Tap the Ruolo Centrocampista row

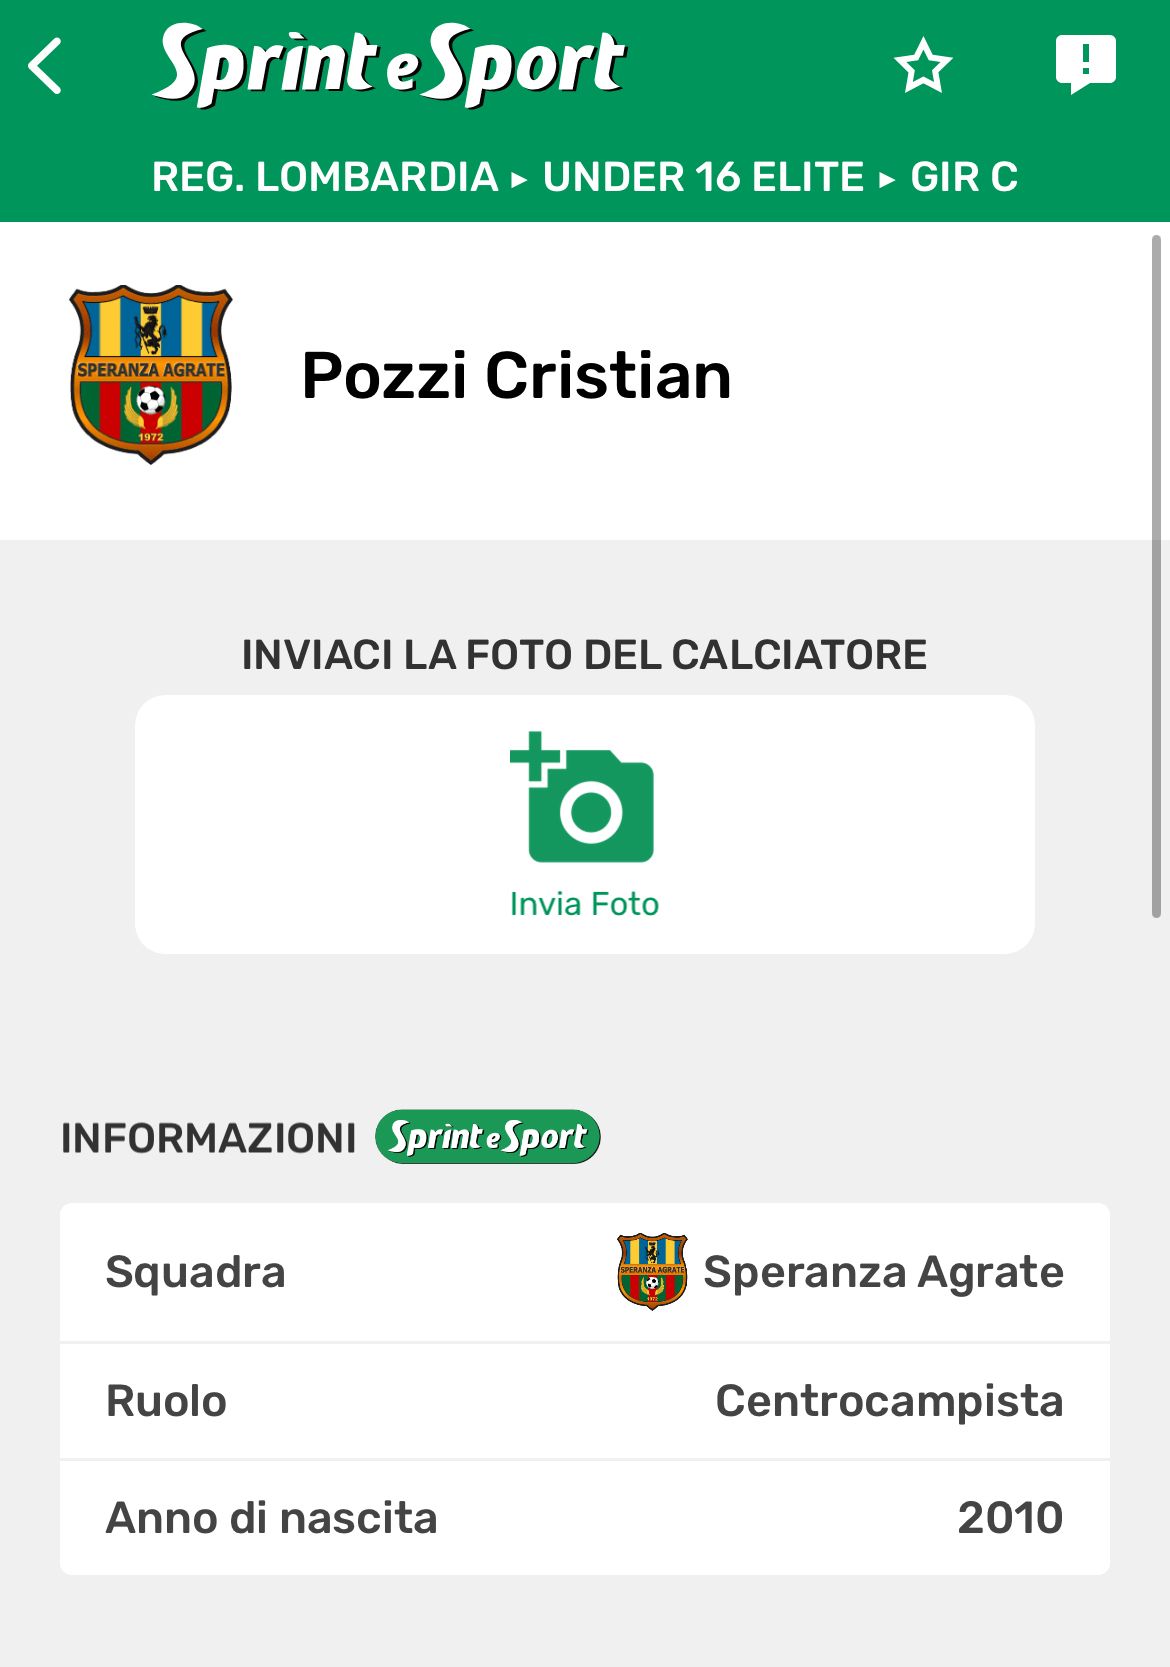pyautogui.click(x=584, y=1401)
